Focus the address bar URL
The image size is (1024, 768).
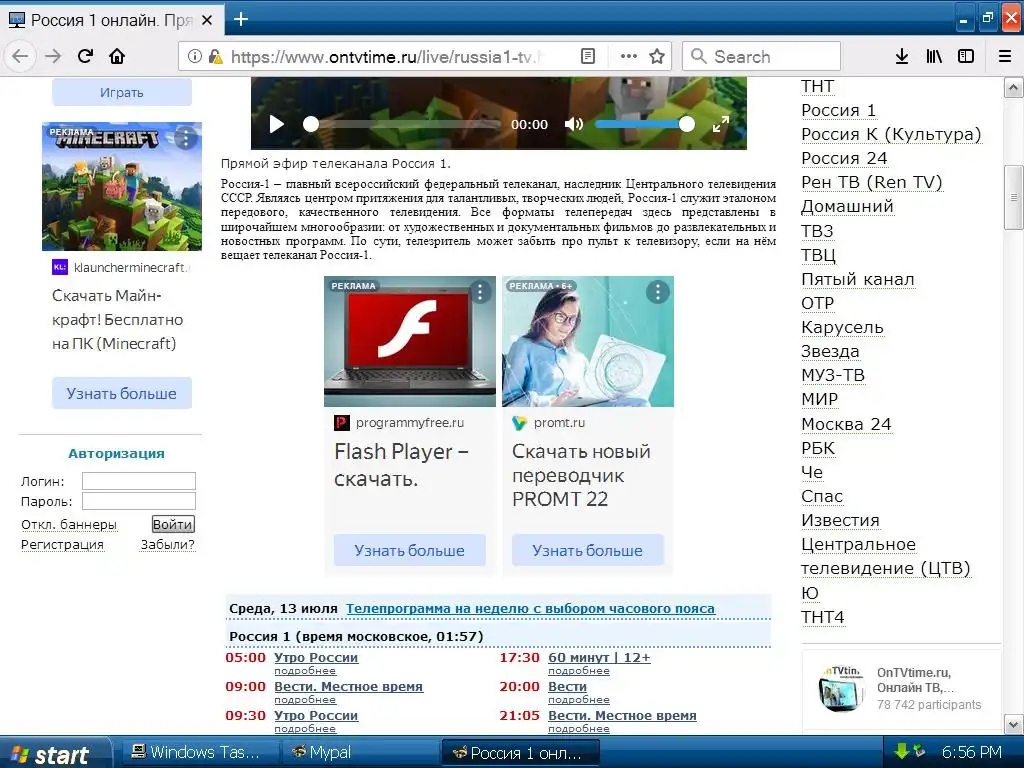click(385, 57)
